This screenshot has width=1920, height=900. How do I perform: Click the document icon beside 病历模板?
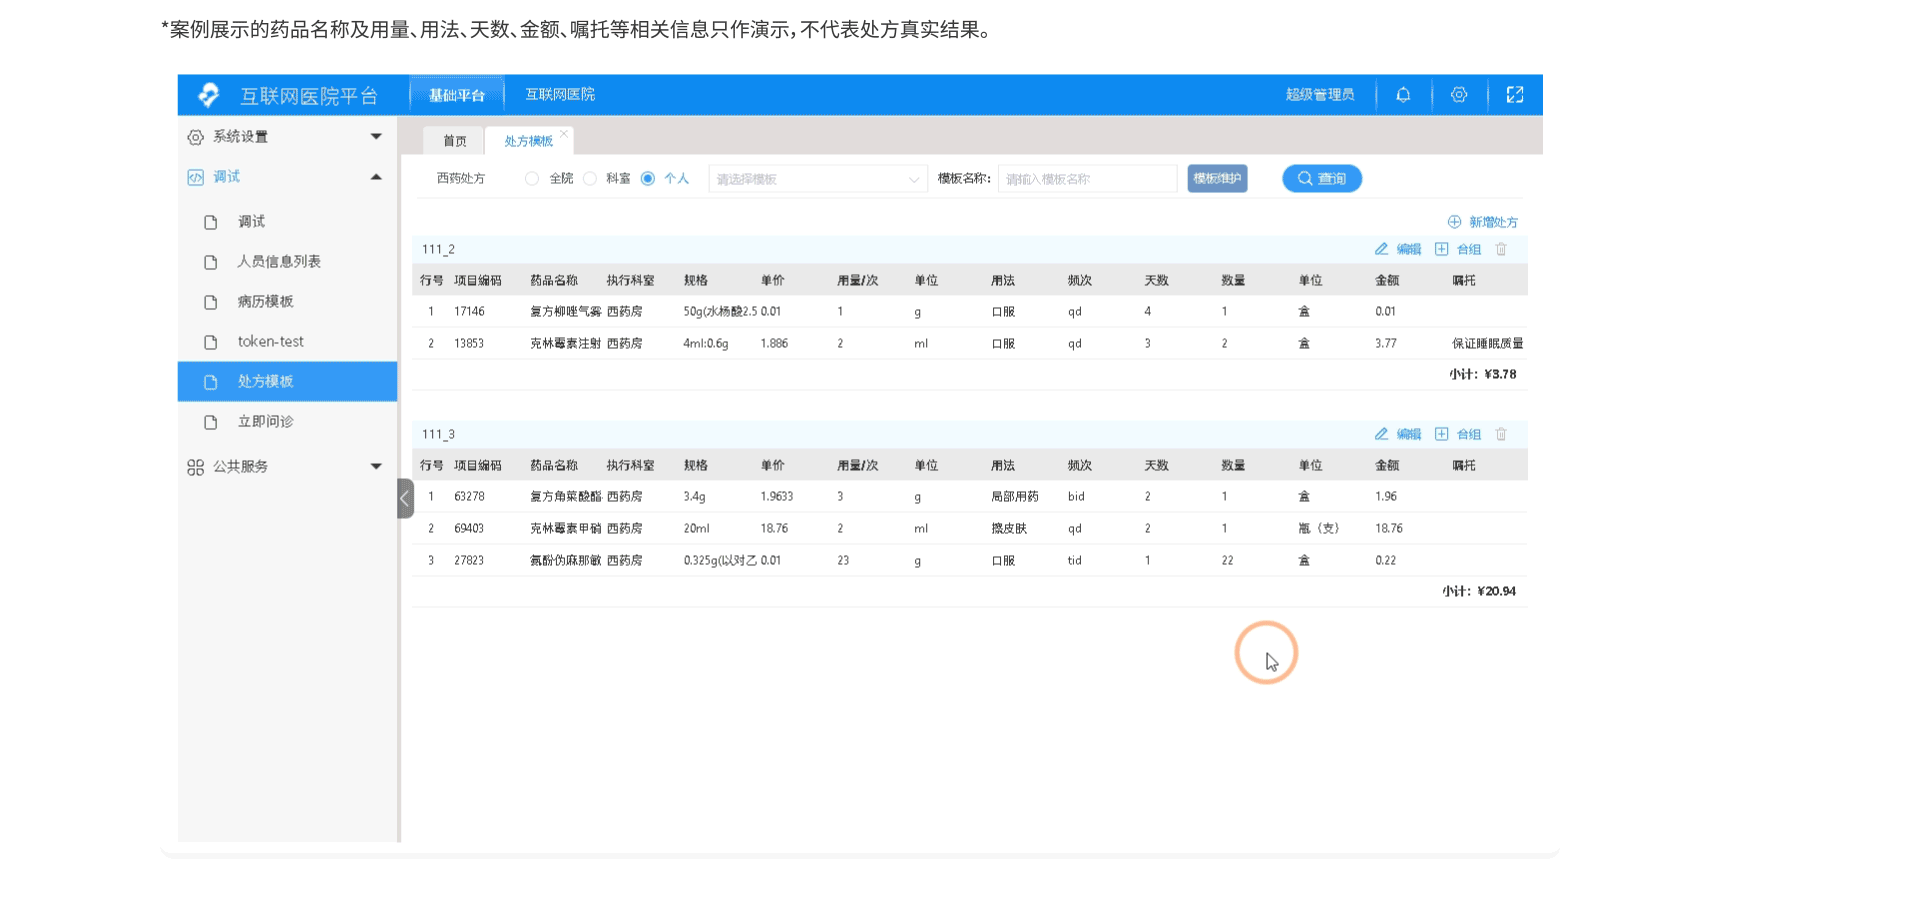tap(210, 302)
